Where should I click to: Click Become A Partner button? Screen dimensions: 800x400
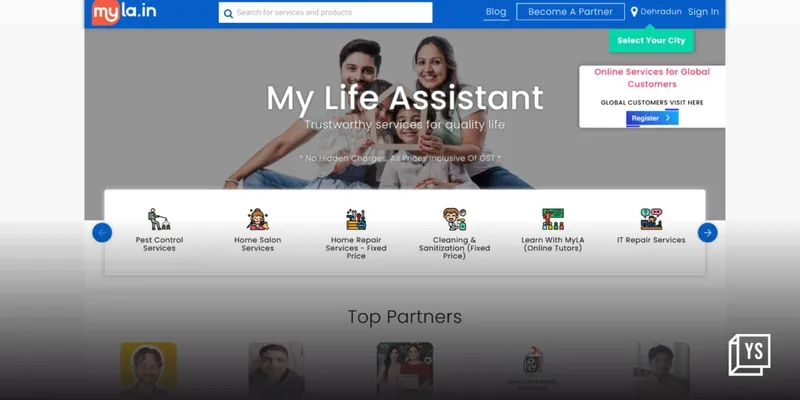click(570, 12)
